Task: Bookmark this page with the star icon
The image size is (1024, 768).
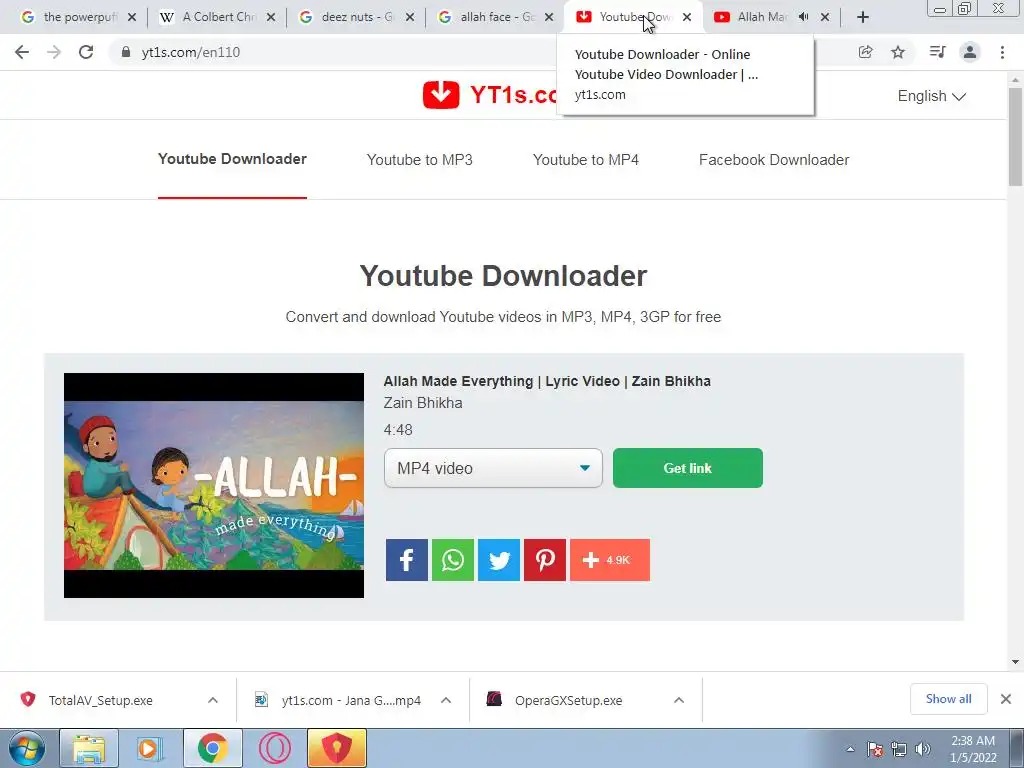Action: 898,52
